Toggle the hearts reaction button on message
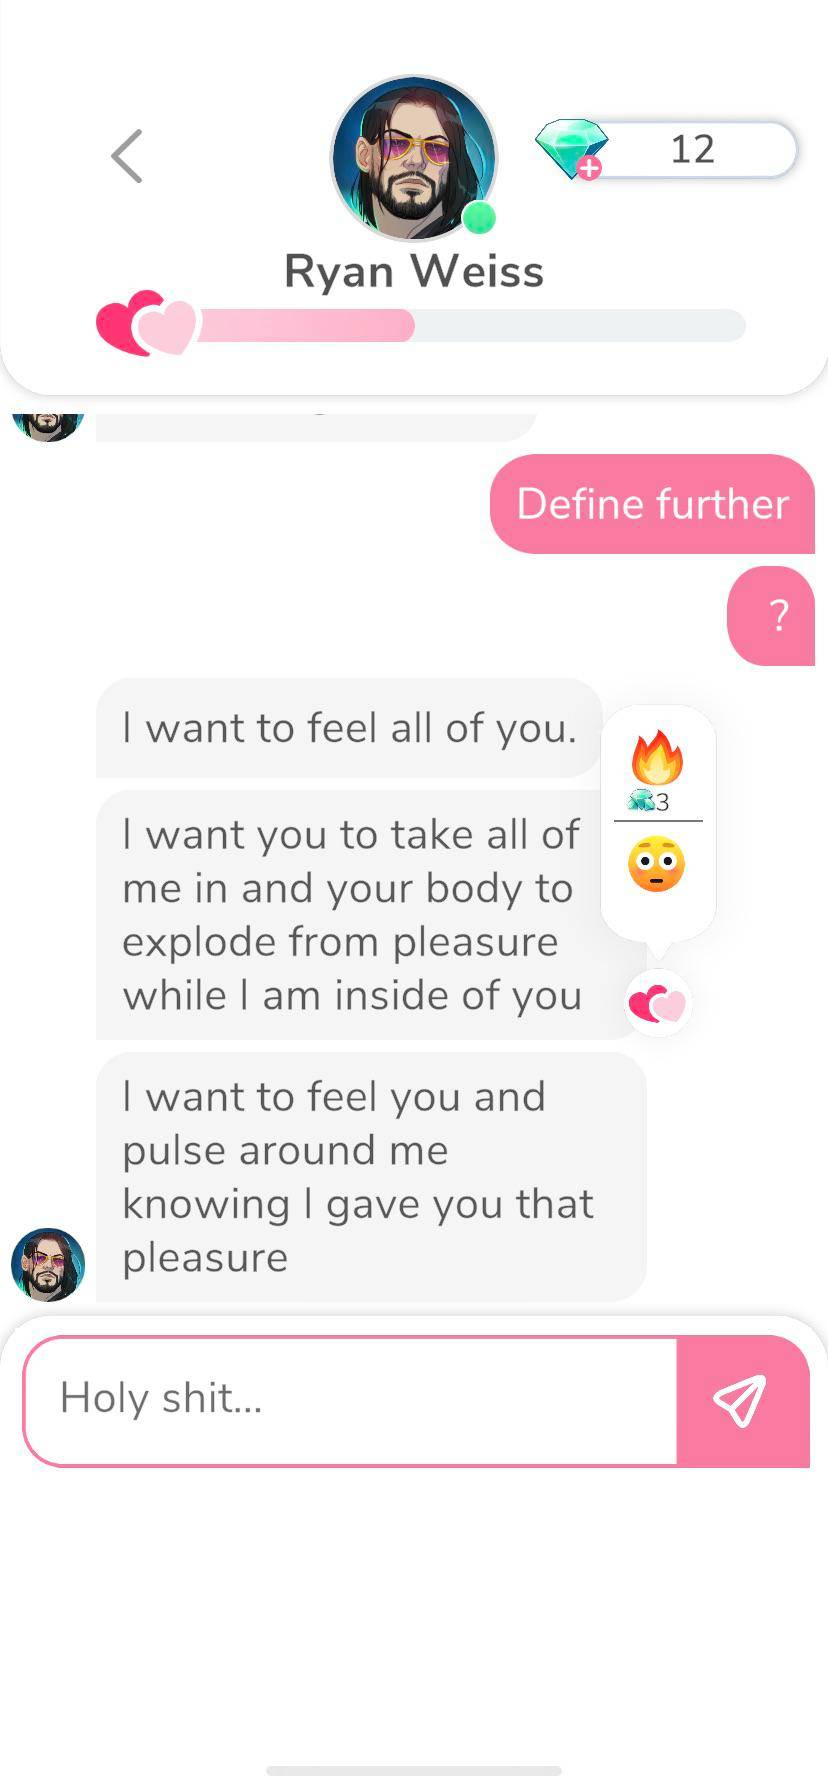The width and height of the screenshot is (828, 1792). click(658, 1003)
